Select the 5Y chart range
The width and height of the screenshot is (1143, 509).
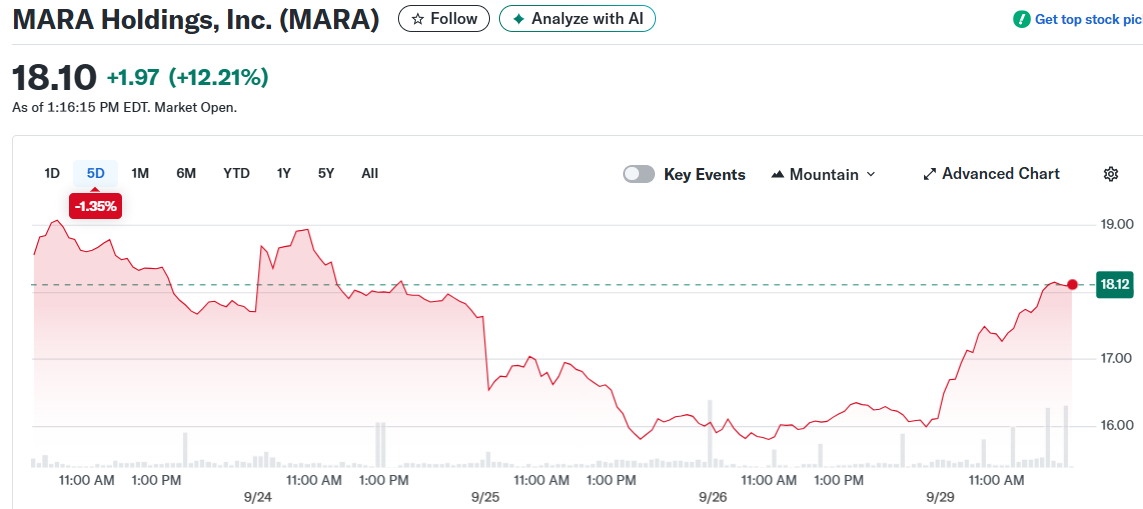[x=326, y=174]
